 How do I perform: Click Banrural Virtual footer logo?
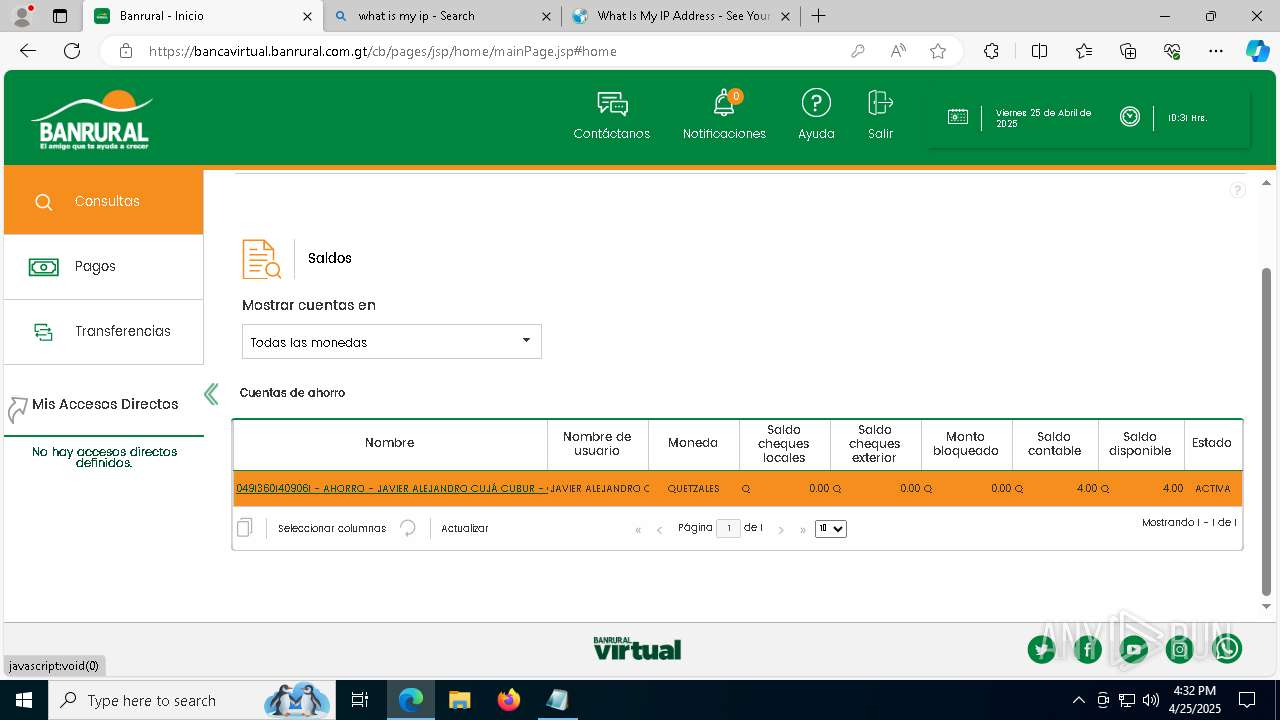pyautogui.click(x=637, y=648)
